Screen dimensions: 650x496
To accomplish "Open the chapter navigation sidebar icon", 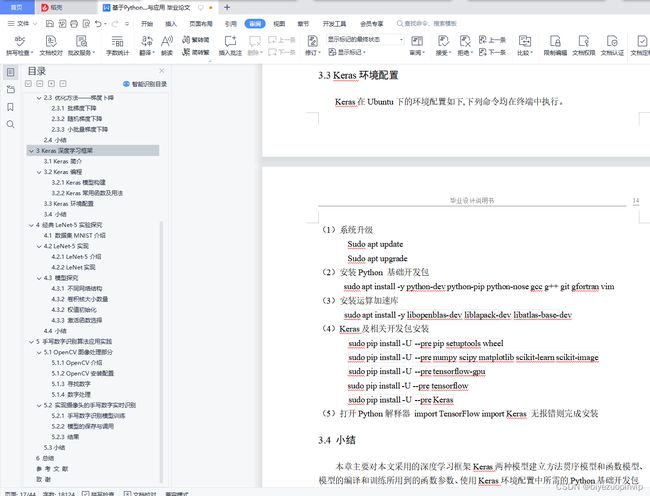I will coord(11,90).
